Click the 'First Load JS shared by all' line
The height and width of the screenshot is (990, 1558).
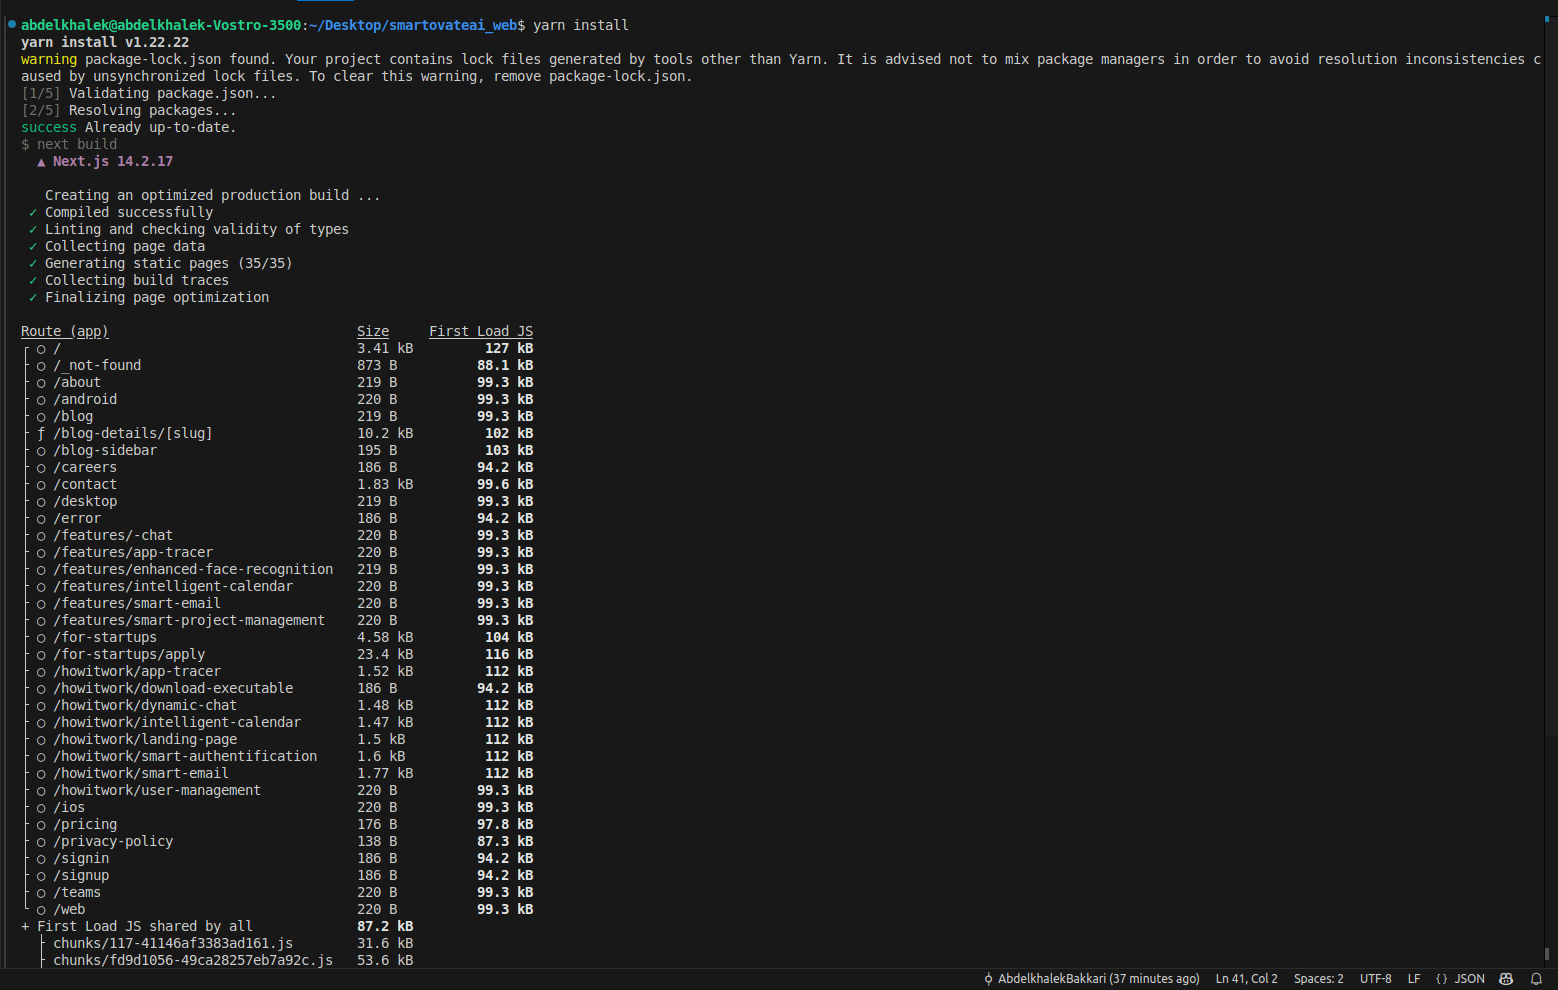[145, 926]
